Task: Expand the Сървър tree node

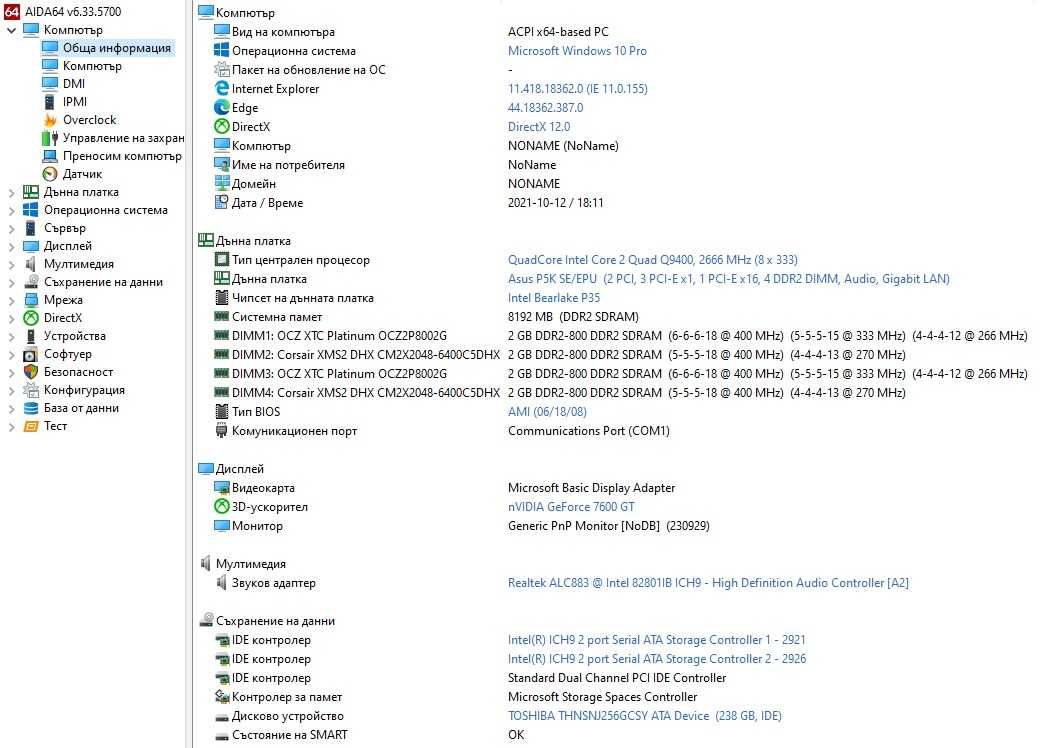Action: (x=11, y=228)
